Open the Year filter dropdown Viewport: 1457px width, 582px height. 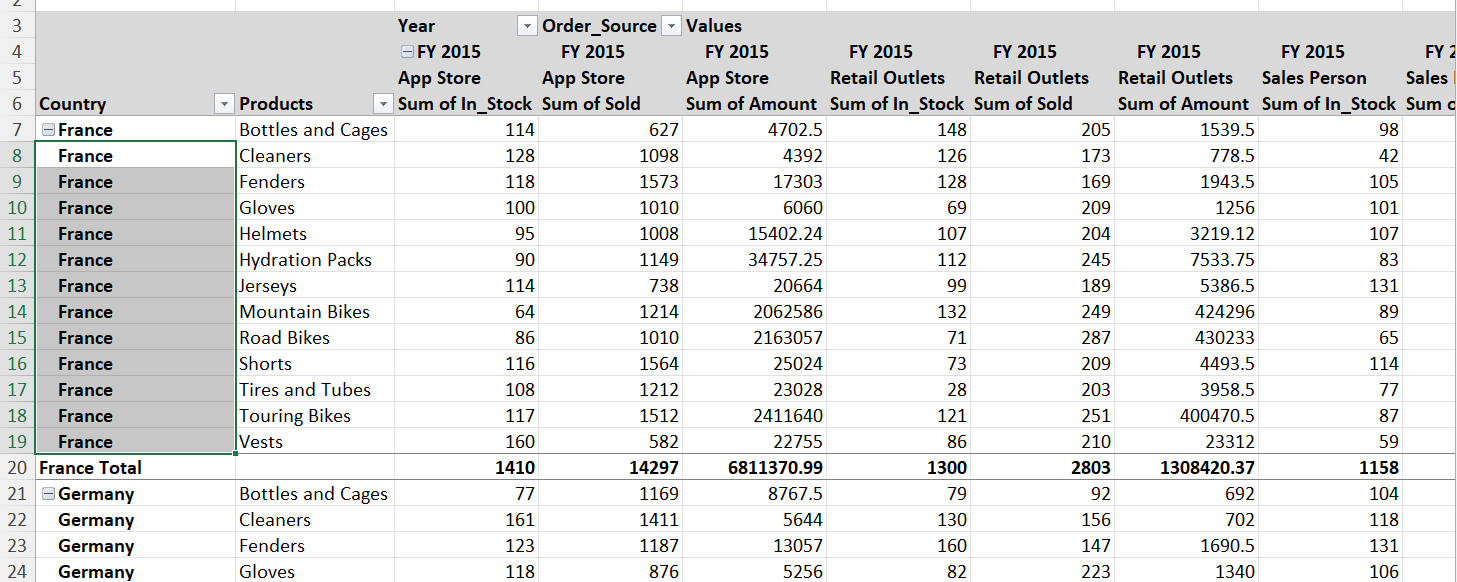click(x=527, y=26)
